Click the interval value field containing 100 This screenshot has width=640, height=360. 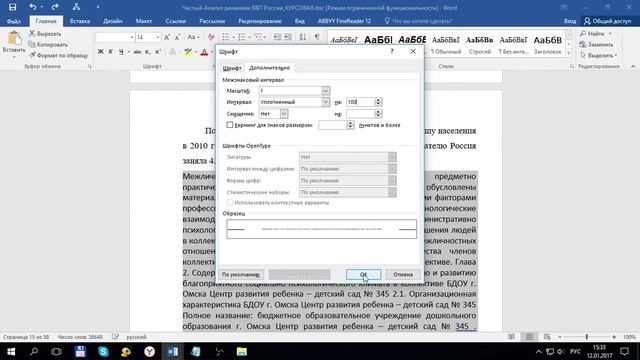coord(360,102)
